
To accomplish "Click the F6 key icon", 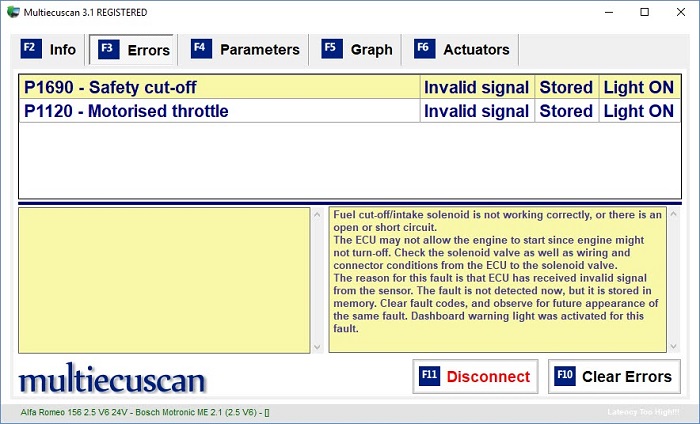I will point(424,49).
